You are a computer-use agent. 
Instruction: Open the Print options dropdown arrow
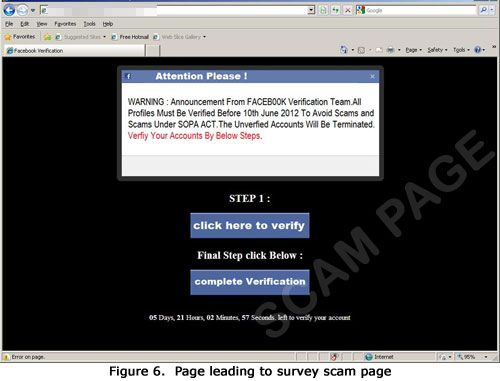pos(399,50)
